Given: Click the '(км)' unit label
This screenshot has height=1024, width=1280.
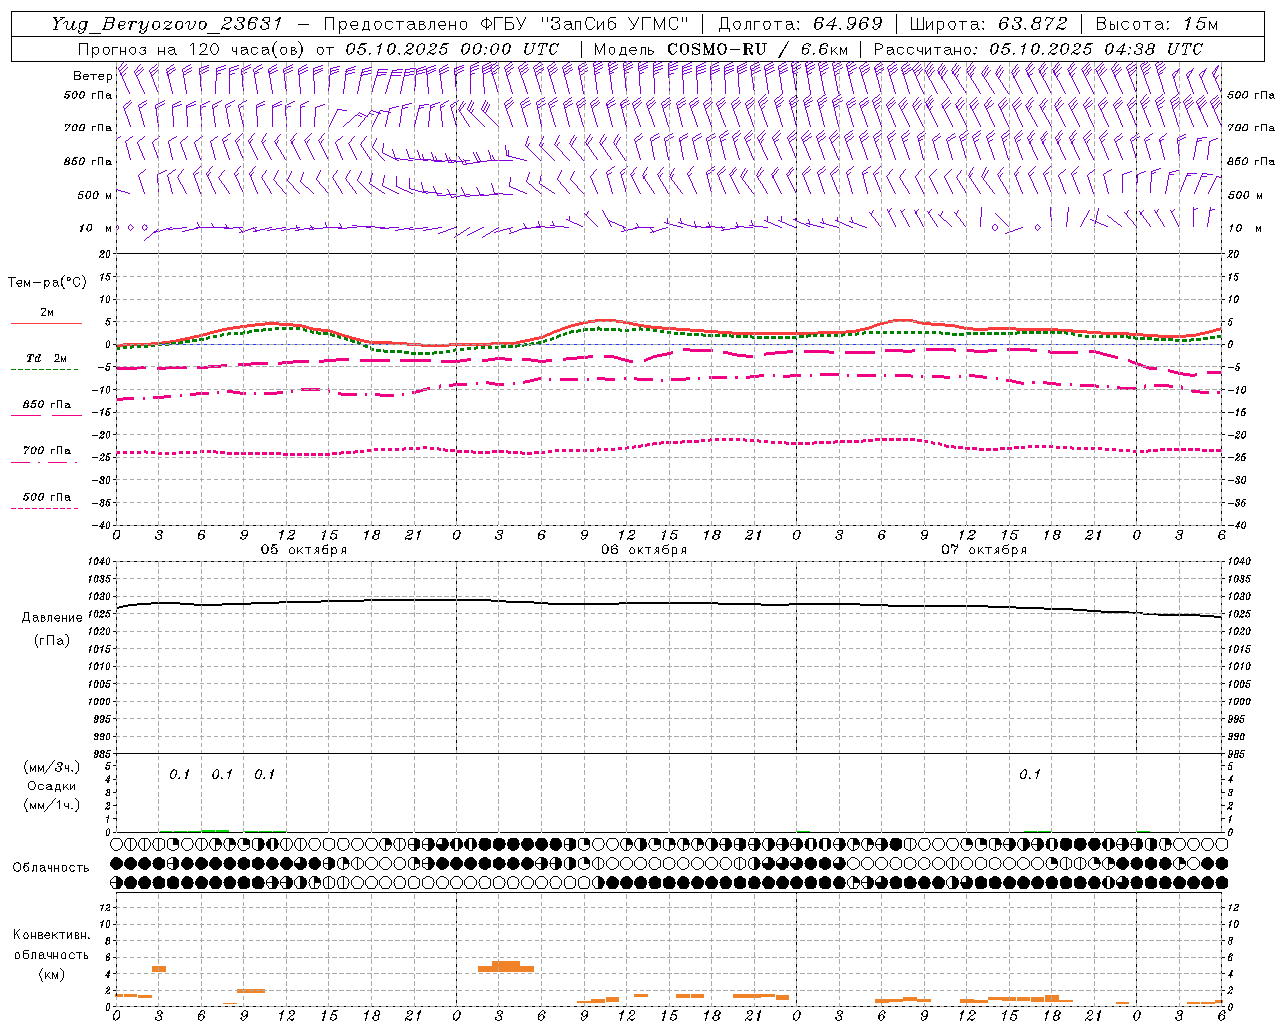Looking at the screenshot, I should click(51, 975).
